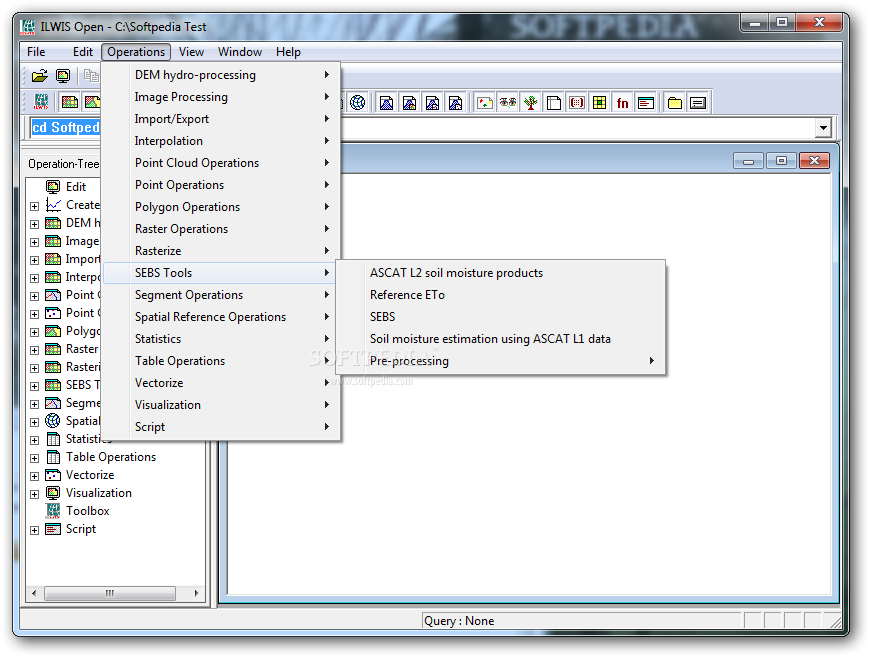This screenshot has width=870, height=657.
Task: Click the ILWIS logo icon on second toolbar
Action: [x=41, y=102]
